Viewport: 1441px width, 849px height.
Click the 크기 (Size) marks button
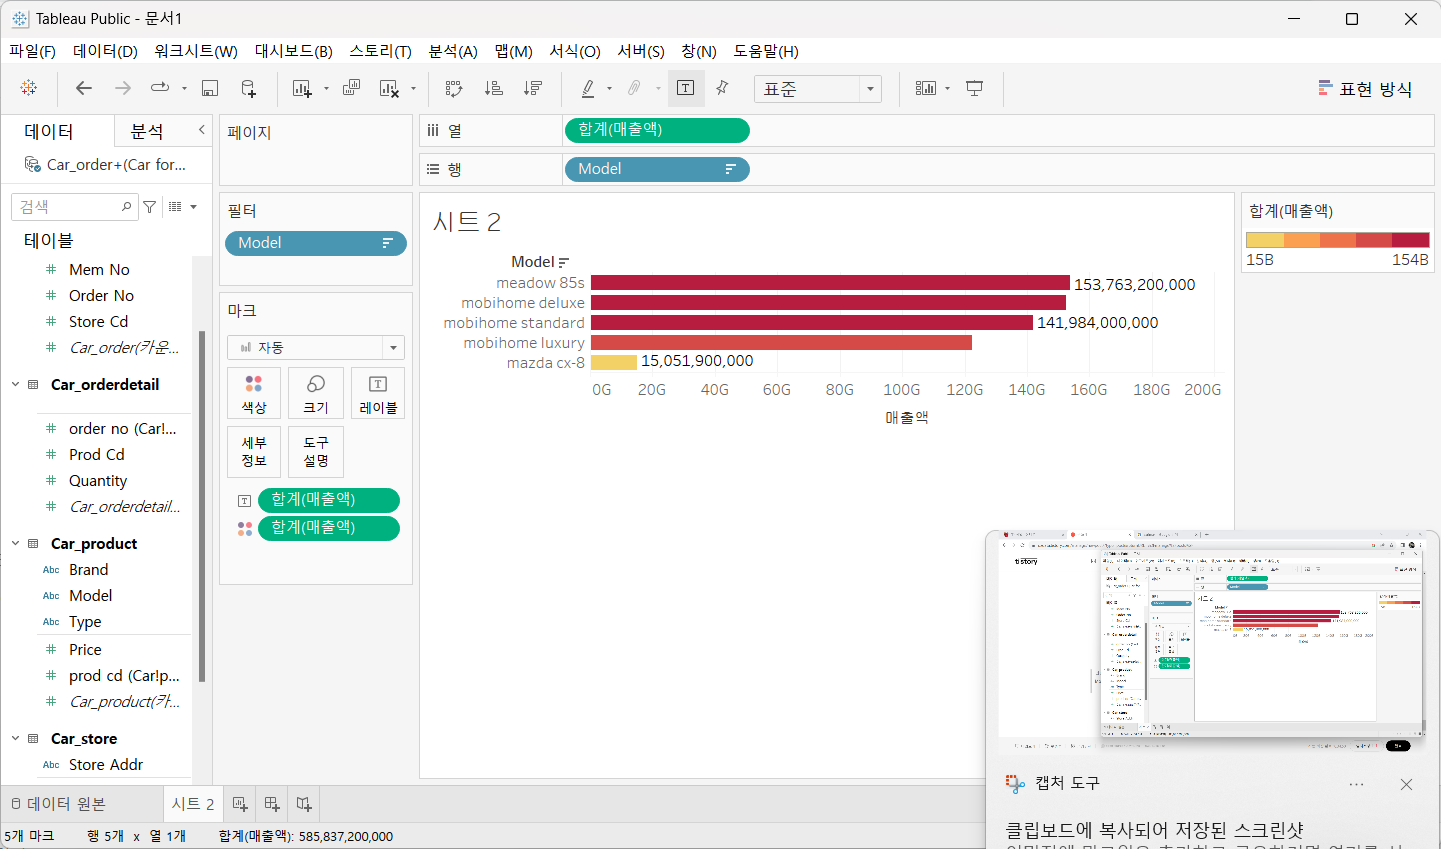click(x=316, y=393)
